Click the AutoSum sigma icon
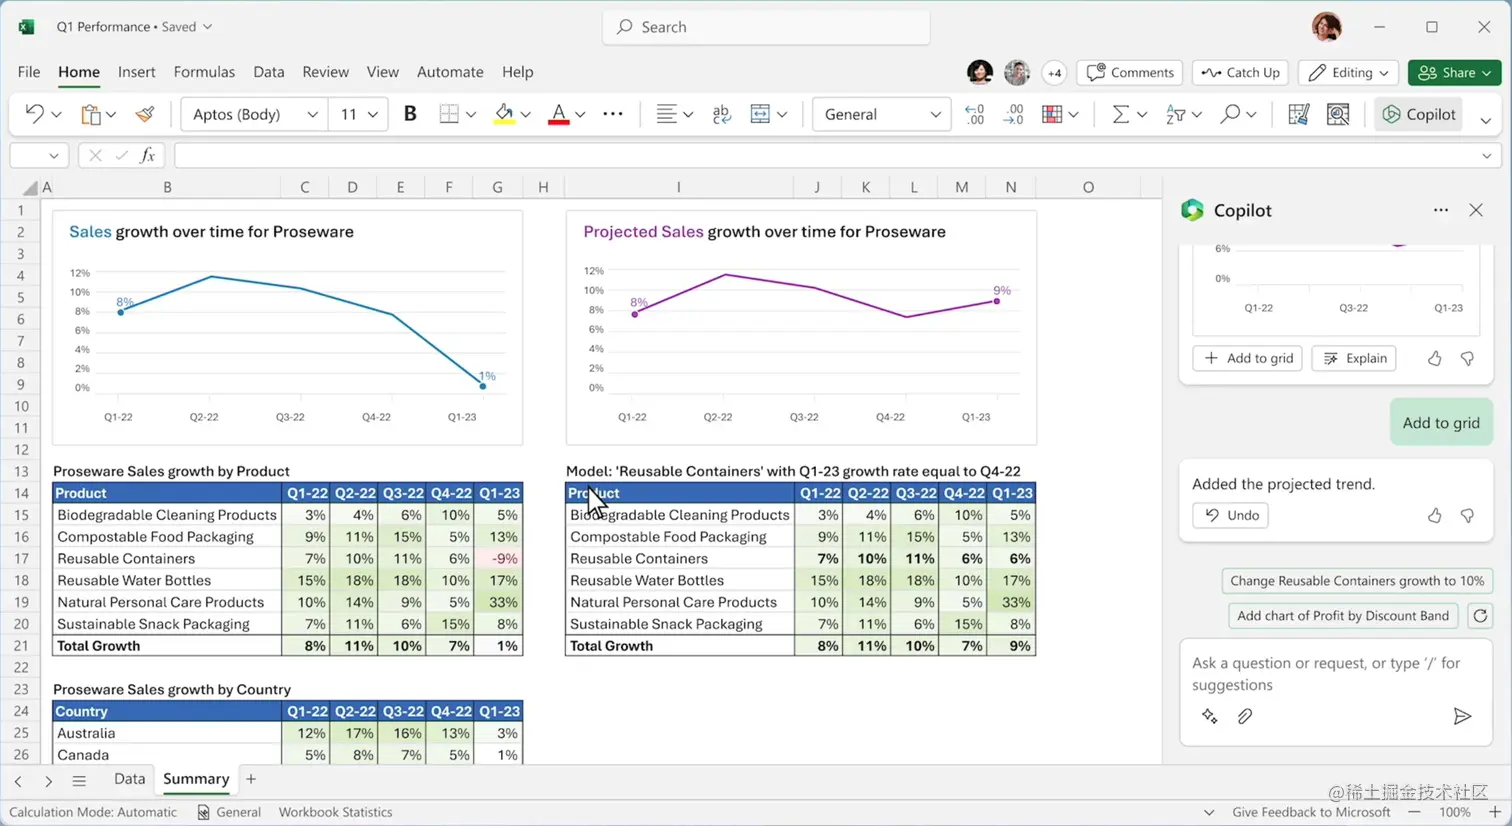1512x826 pixels. (x=1120, y=114)
